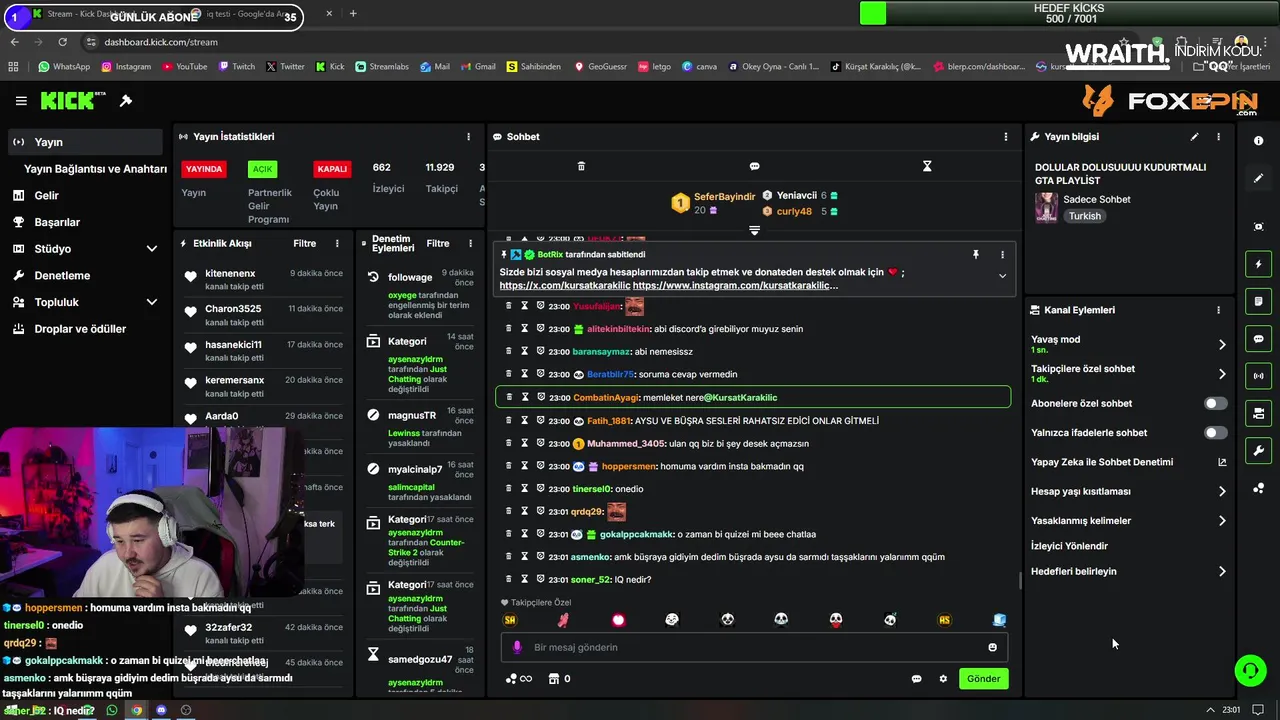The image size is (1280, 720).
Task: Open Yapay Zeka ile Sohbet Denetimi
Action: [x=1128, y=462]
